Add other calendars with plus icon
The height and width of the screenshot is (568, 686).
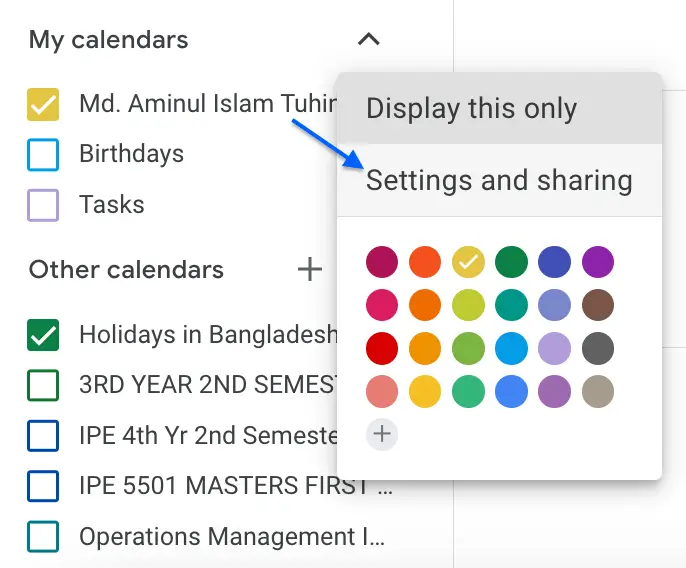[x=310, y=269]
